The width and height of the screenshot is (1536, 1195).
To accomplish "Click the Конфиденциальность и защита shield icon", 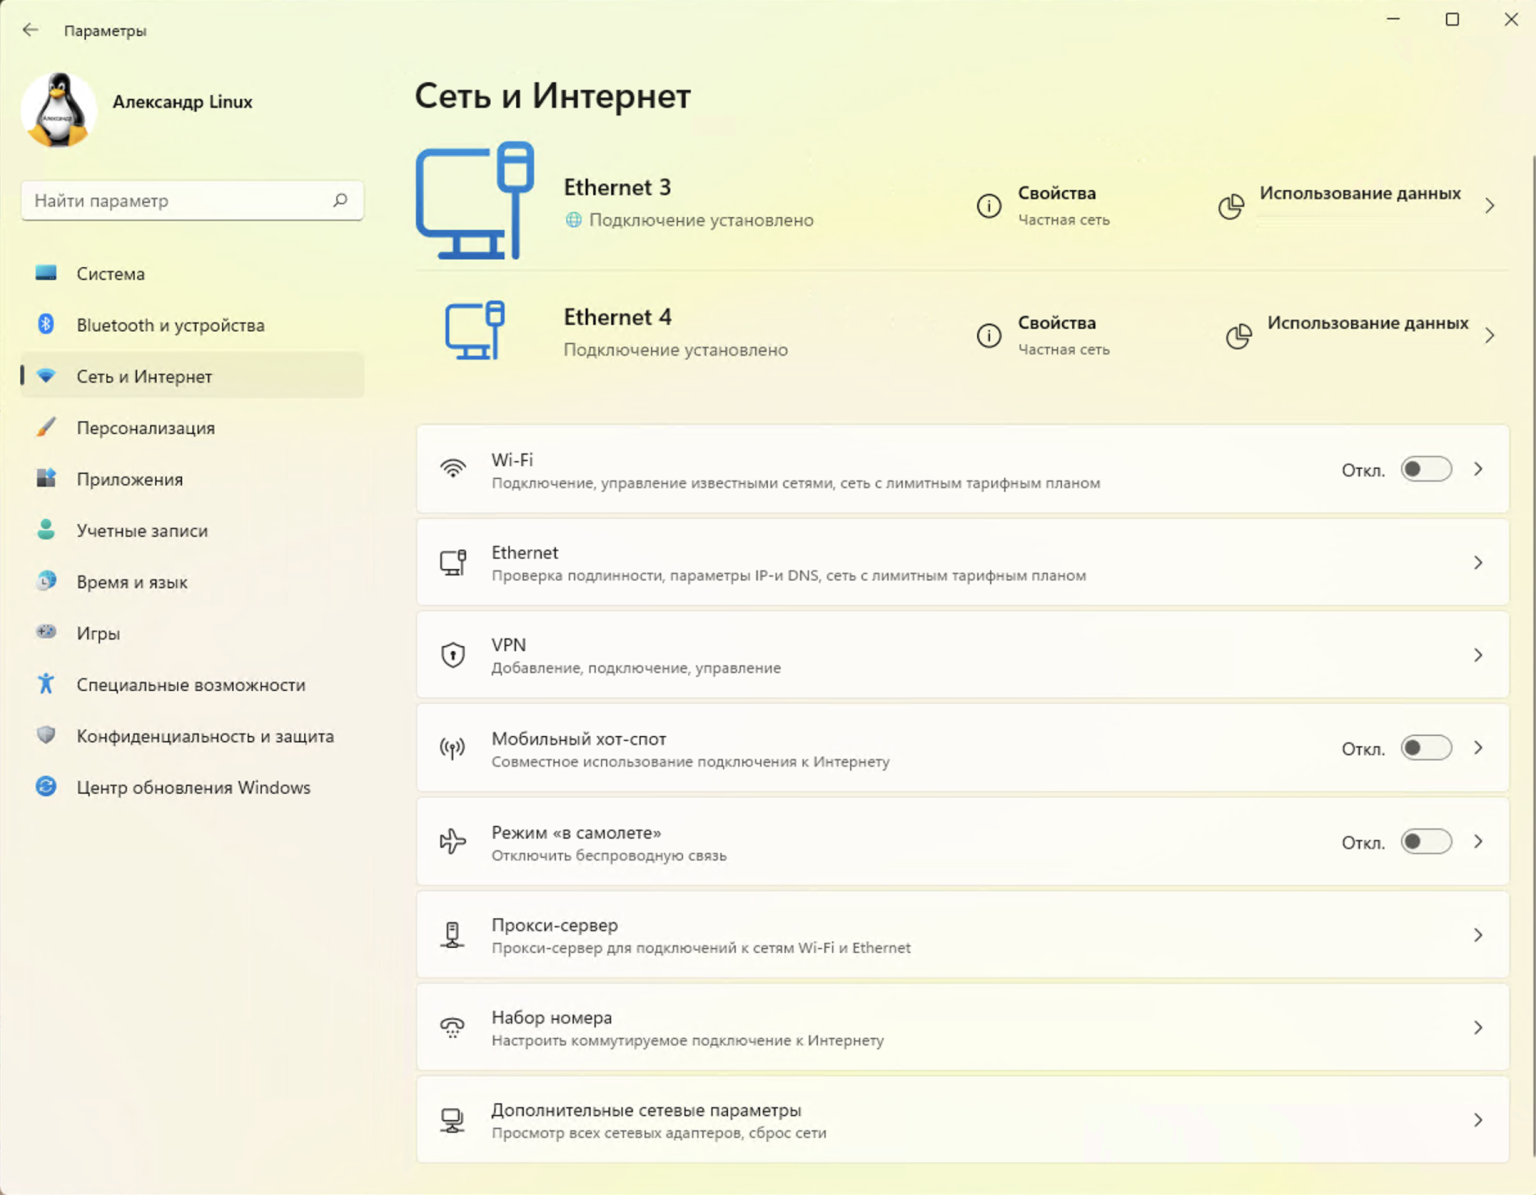I will point(46,735).
